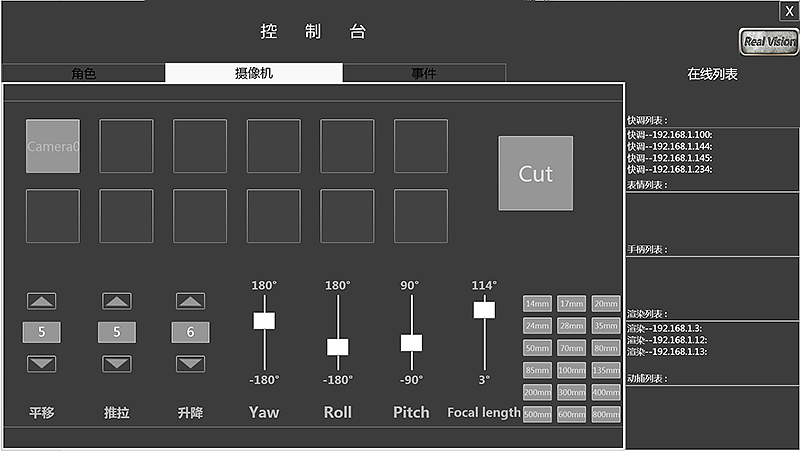This screenshot has width=800, height=451.
Task: Choose the 50mm focal length preset
Action: pyautogui.click(x=537, y=348)
